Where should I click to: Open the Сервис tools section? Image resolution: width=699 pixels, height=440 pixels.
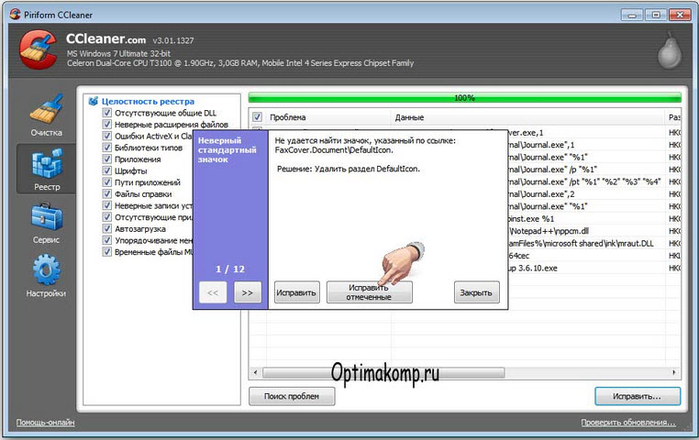46,223
